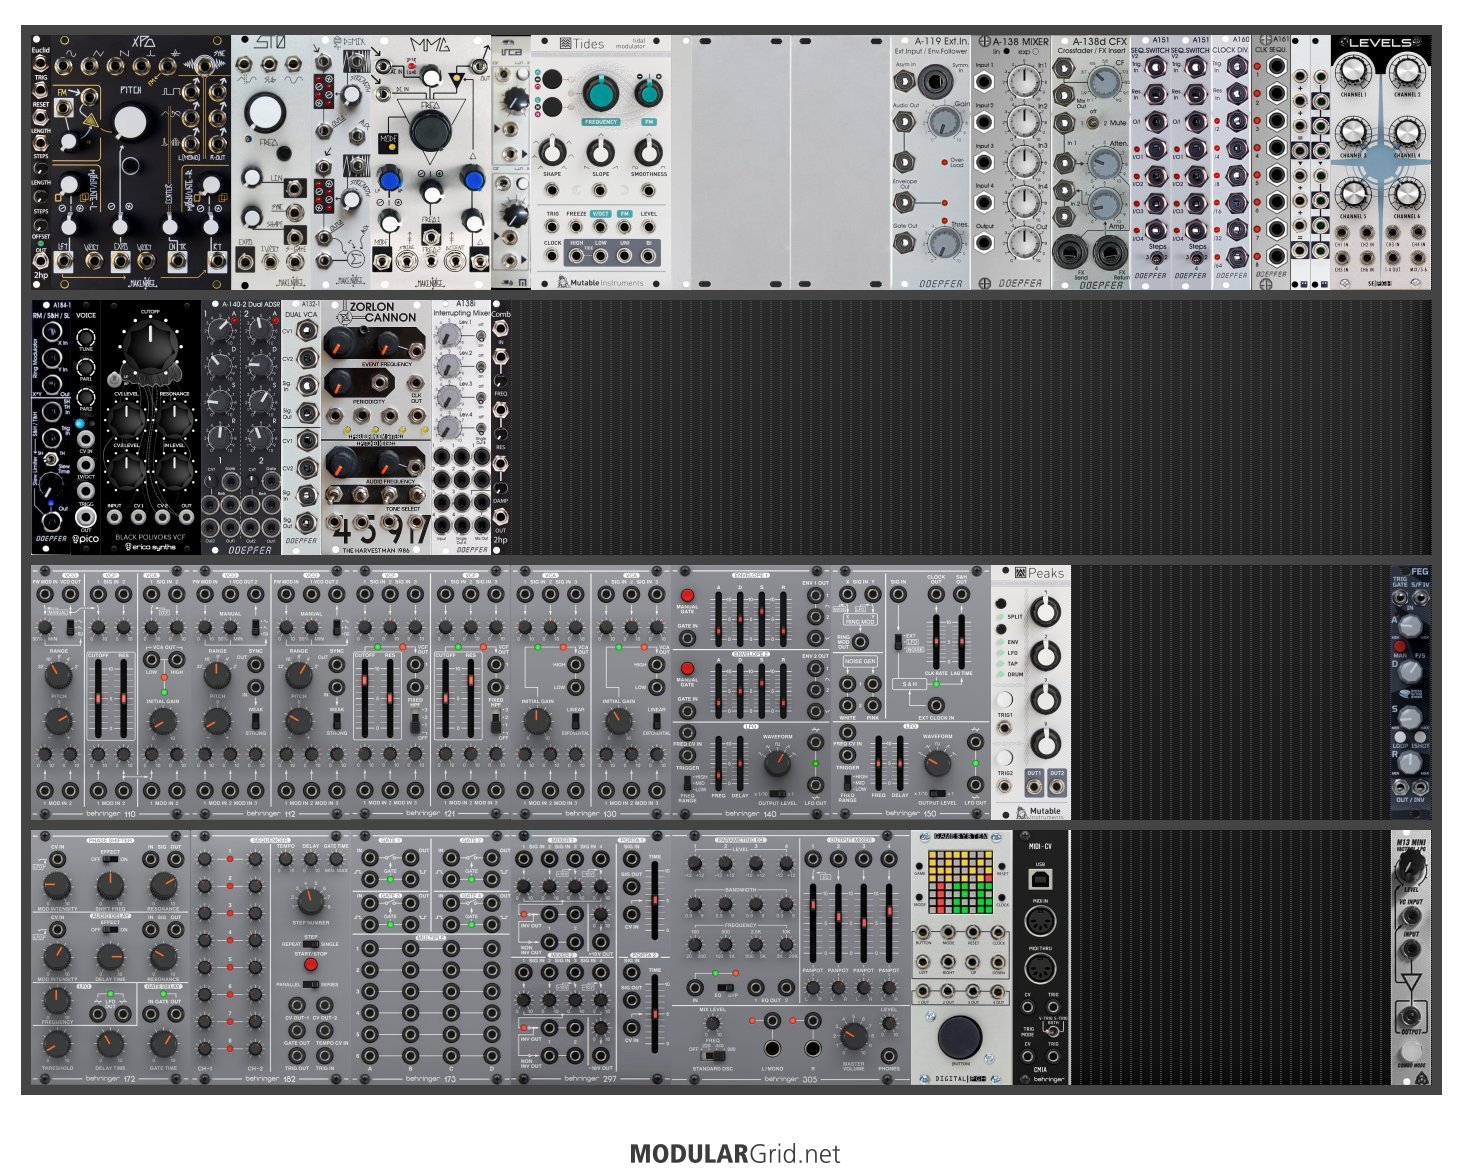
Task: Click the STEP NUMBER knob on Behringer 182
Action: click(310, 901)
